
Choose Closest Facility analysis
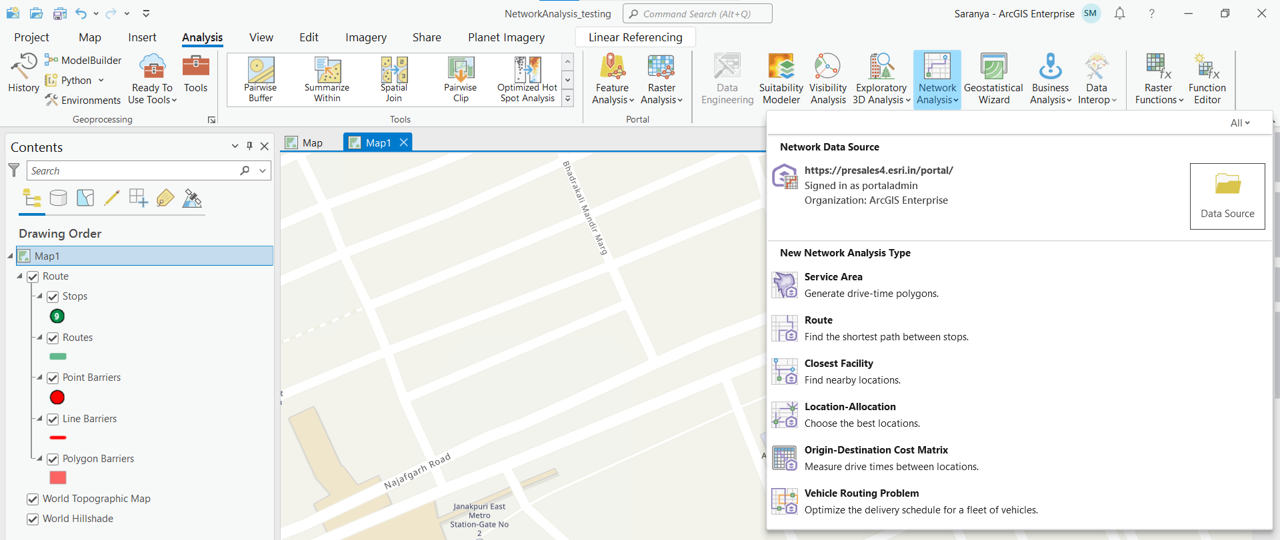point(1020,371)
